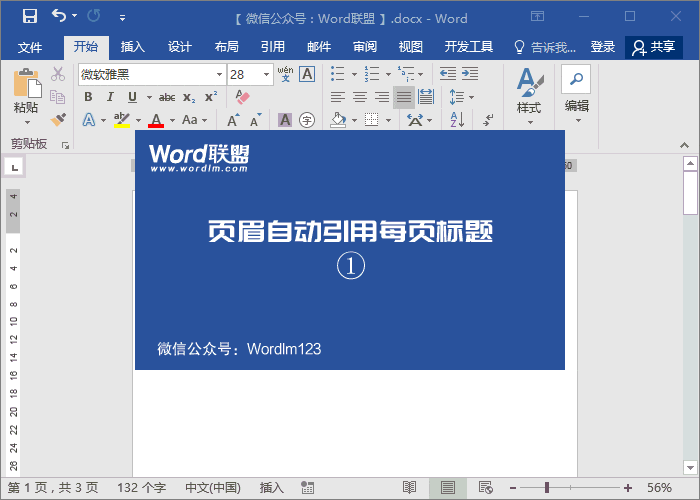Click the 登录 sign-in link
This screenshot has width=700, height=500.
pyautogui.click(x=603, y=47)
